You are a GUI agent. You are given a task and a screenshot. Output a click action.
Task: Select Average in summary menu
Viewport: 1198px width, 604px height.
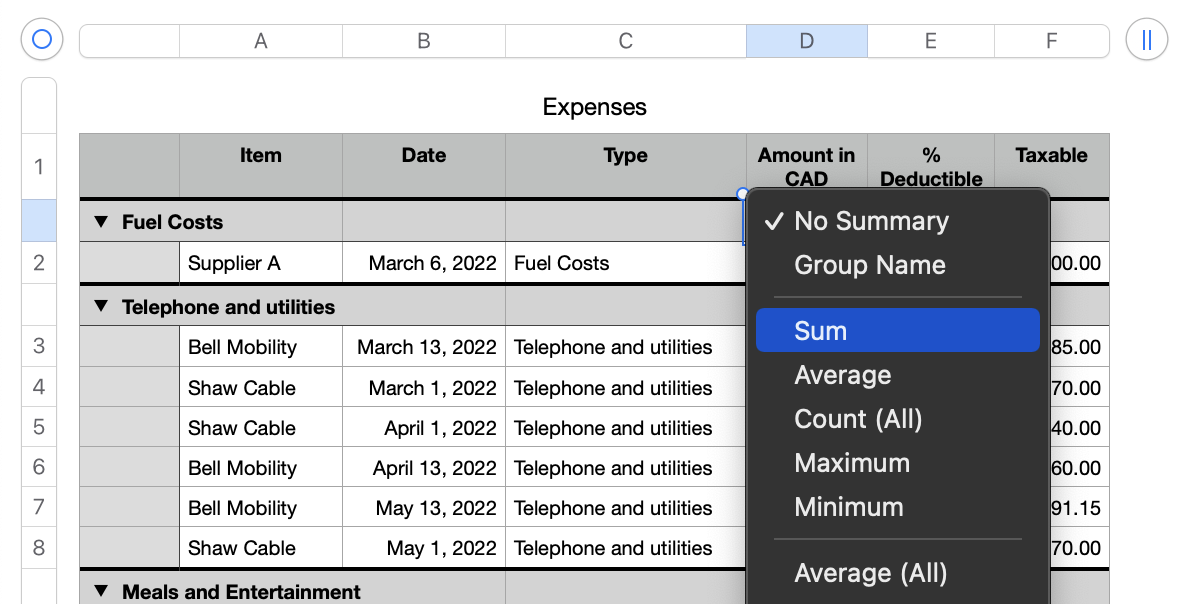[842, 375]
